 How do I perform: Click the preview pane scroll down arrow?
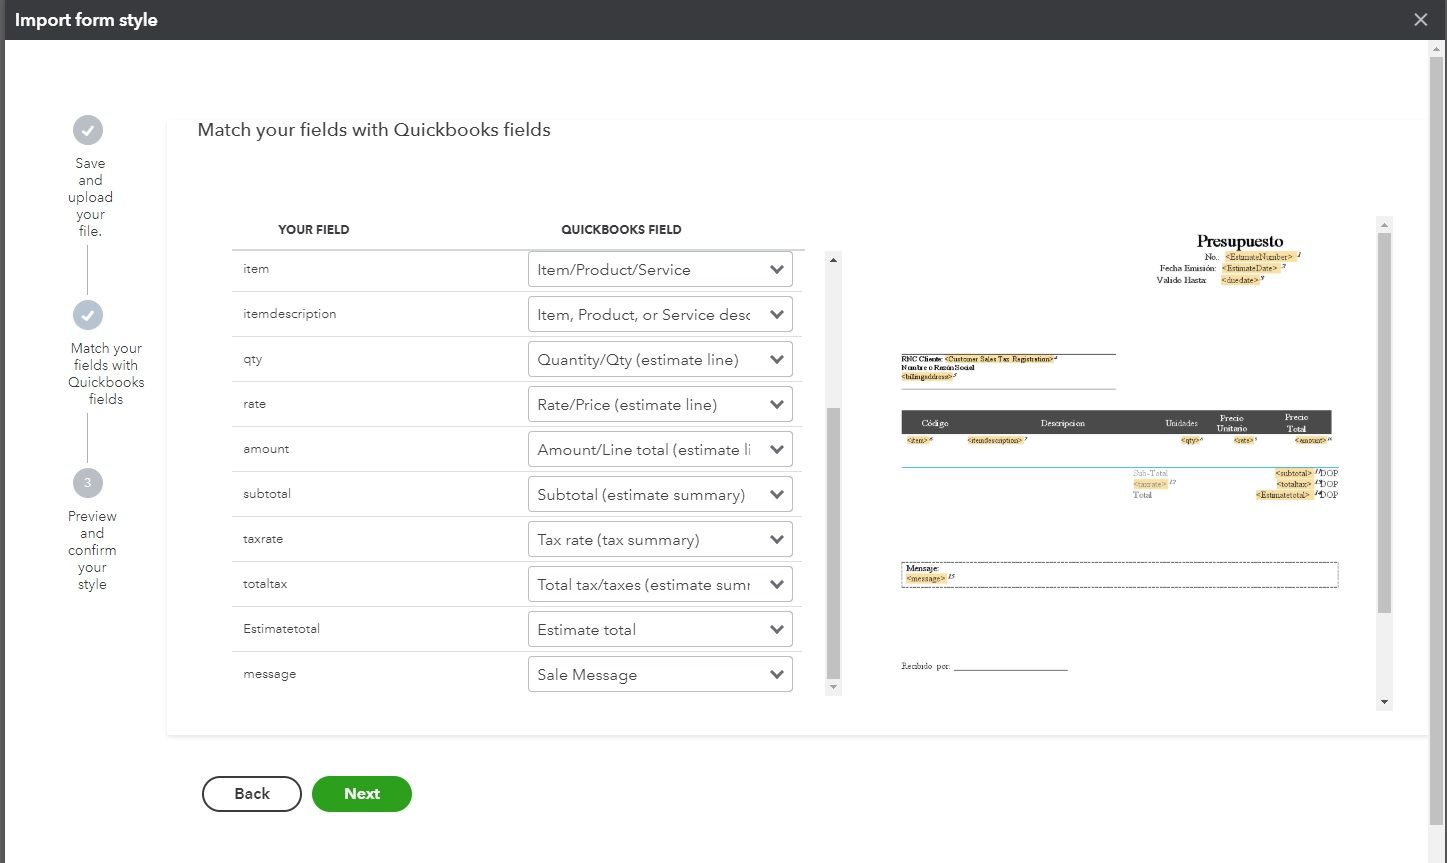1385,702
